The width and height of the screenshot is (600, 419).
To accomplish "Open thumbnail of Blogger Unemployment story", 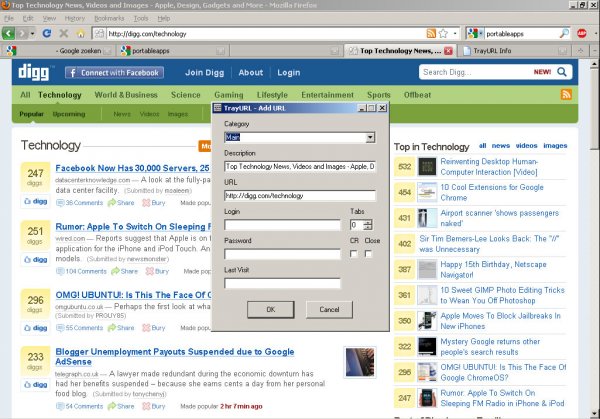I will 360,362.
